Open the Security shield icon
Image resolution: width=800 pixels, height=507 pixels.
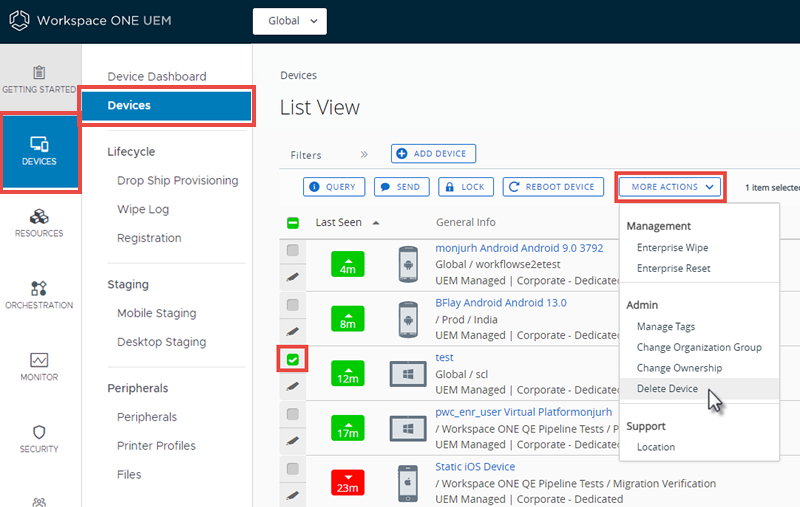pos(39,432)
